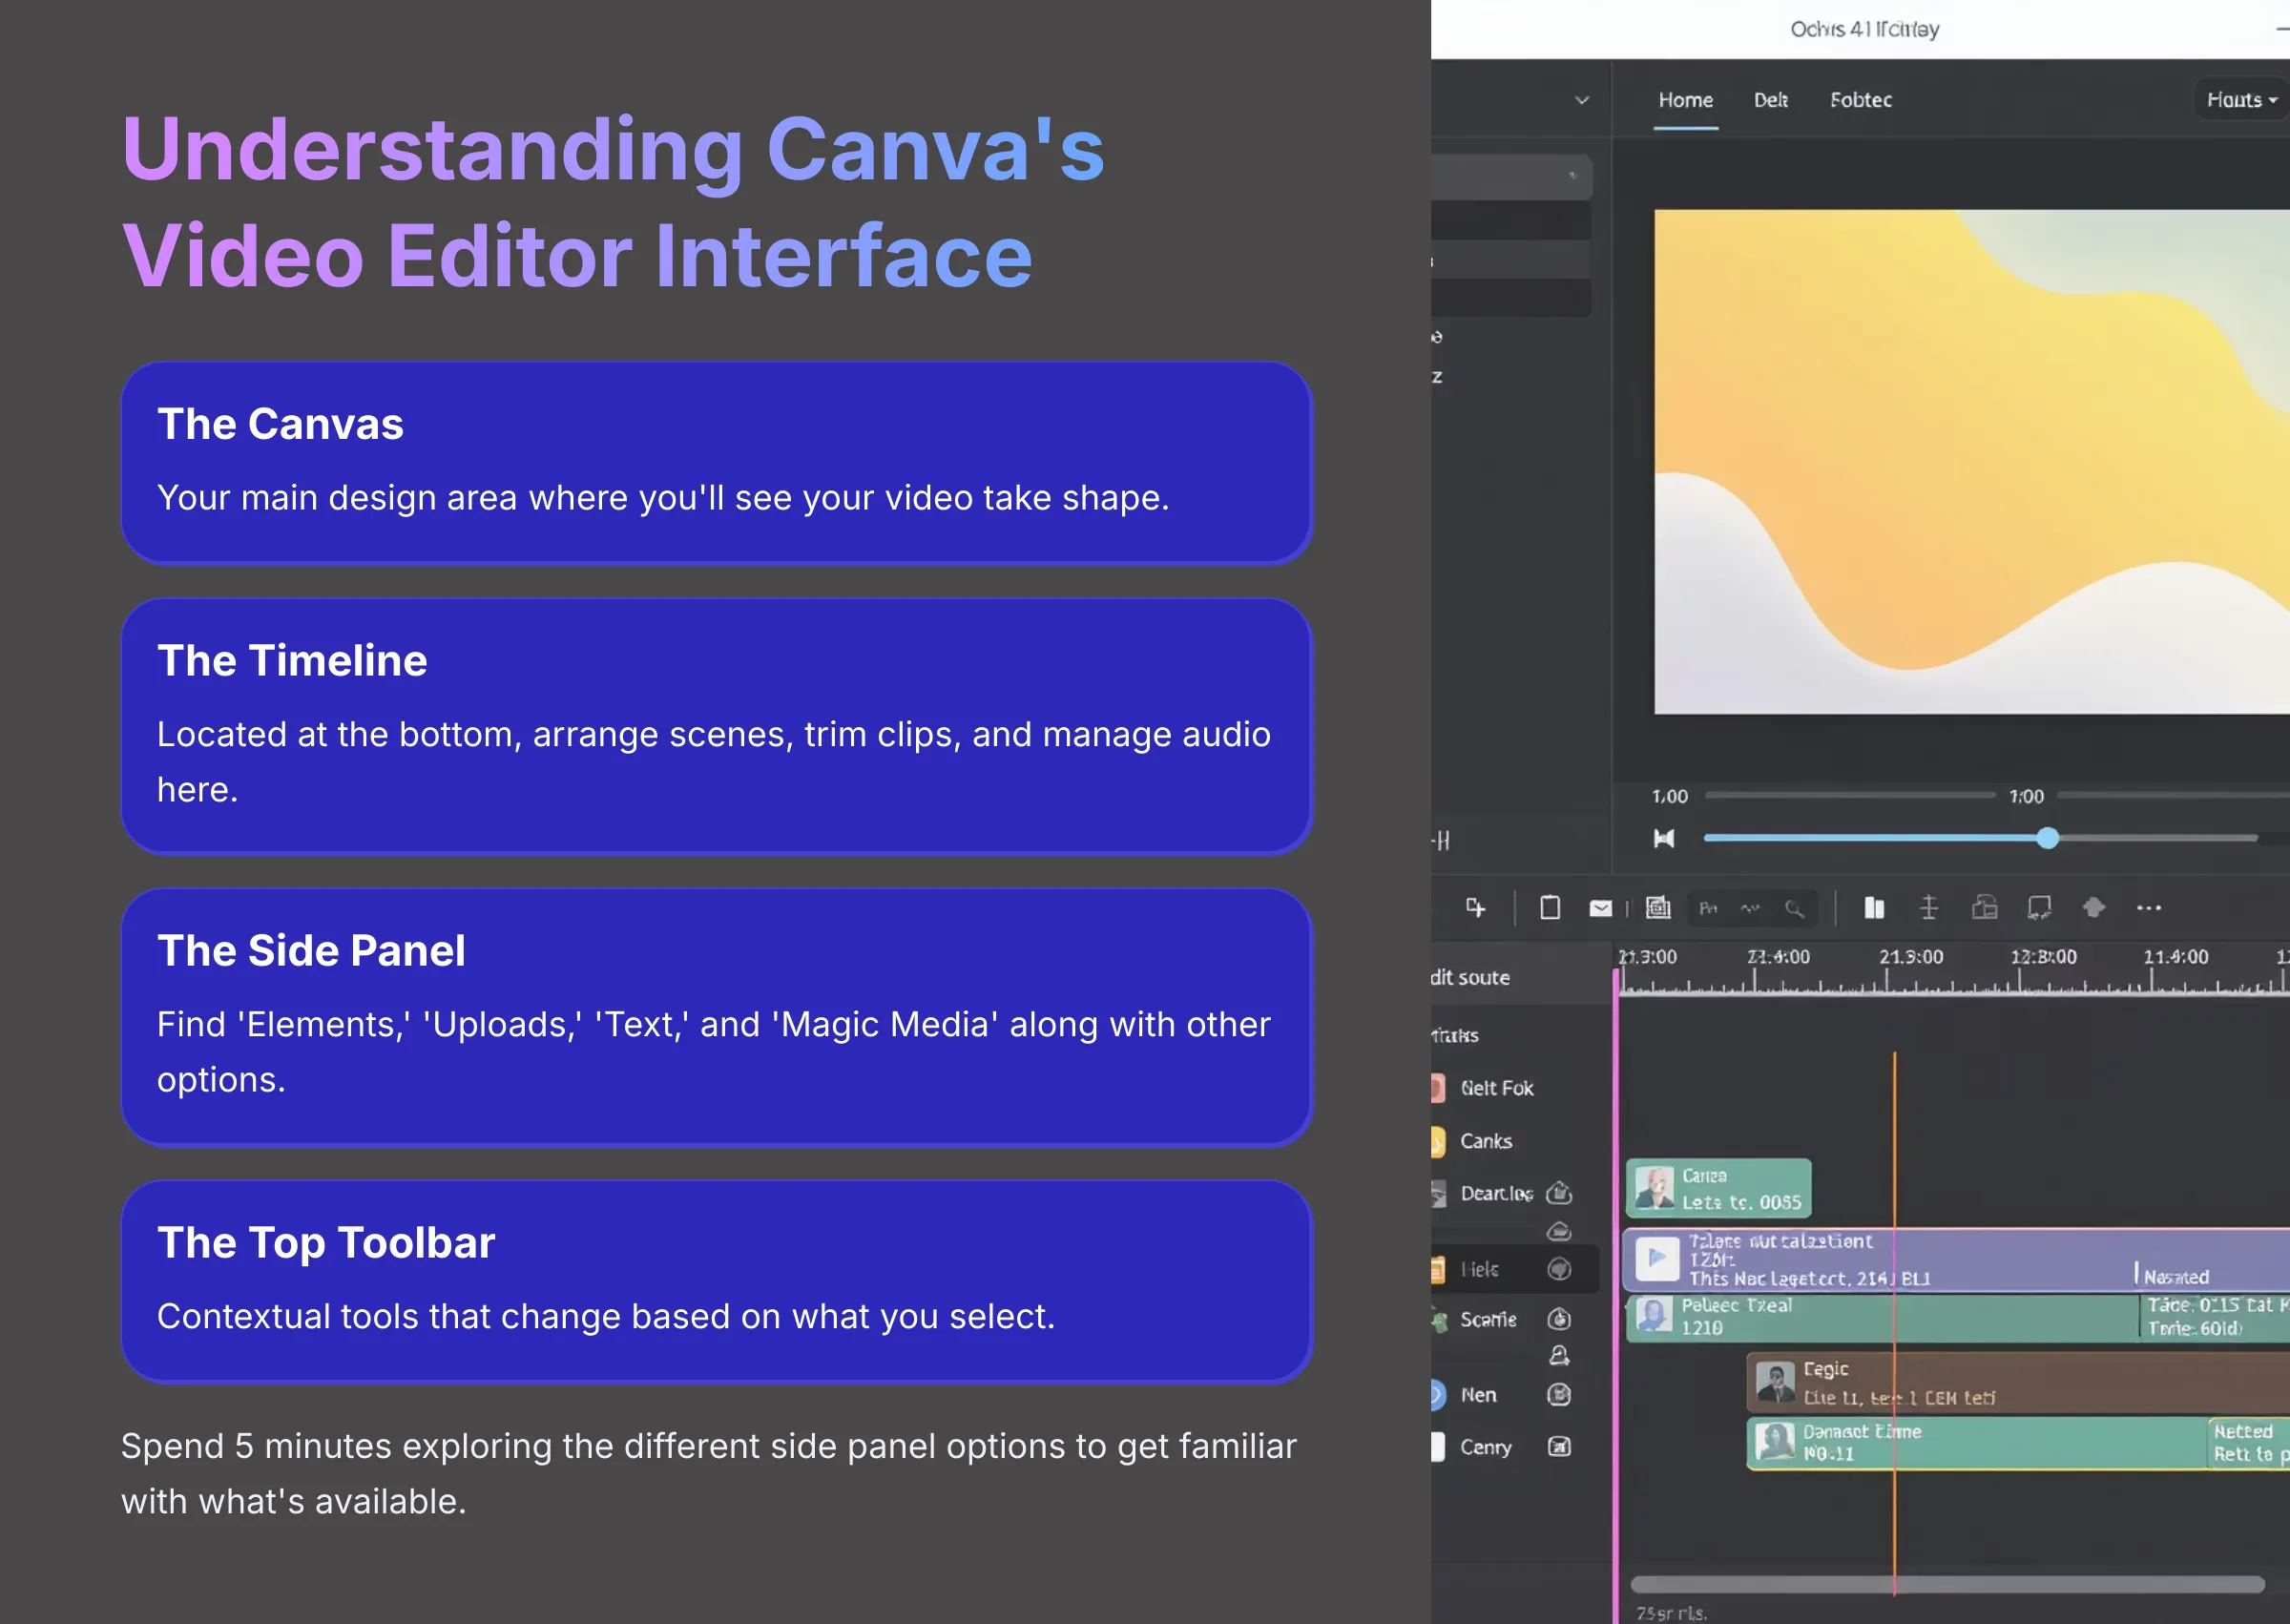2290x1624 pixels.
Task: Click the add-clip plus icon in timeline toolbar
Action: 1475,907
